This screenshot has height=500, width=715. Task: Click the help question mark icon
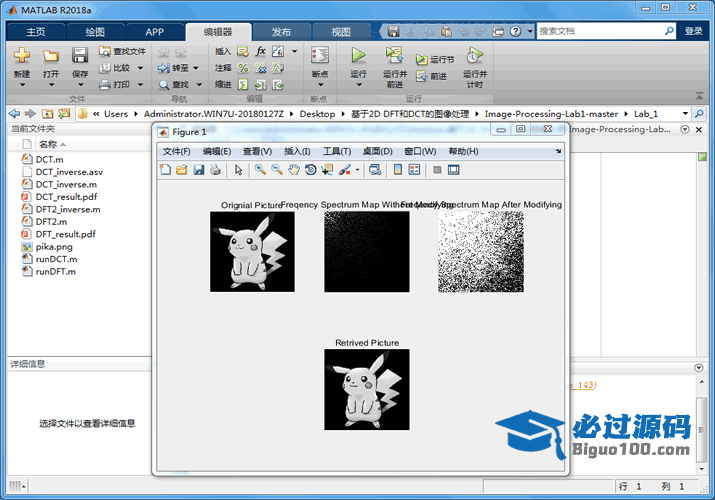(515, 31)
